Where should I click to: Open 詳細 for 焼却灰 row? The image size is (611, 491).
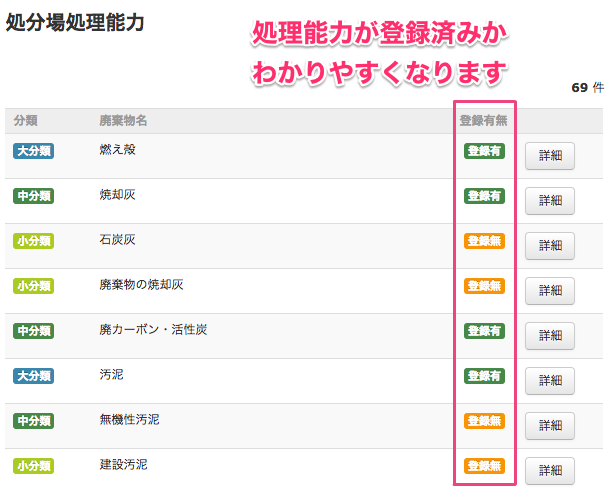(550, 200)
